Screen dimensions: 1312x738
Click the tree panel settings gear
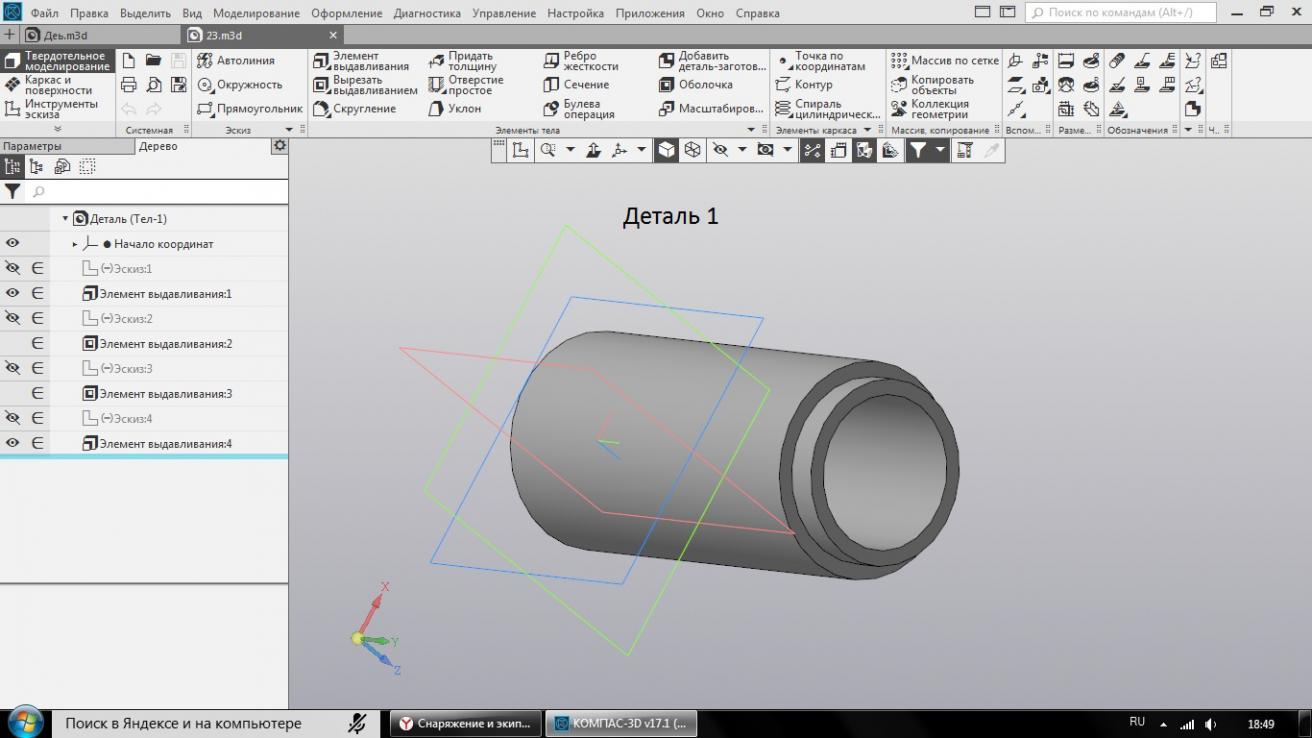coord(279,146)
